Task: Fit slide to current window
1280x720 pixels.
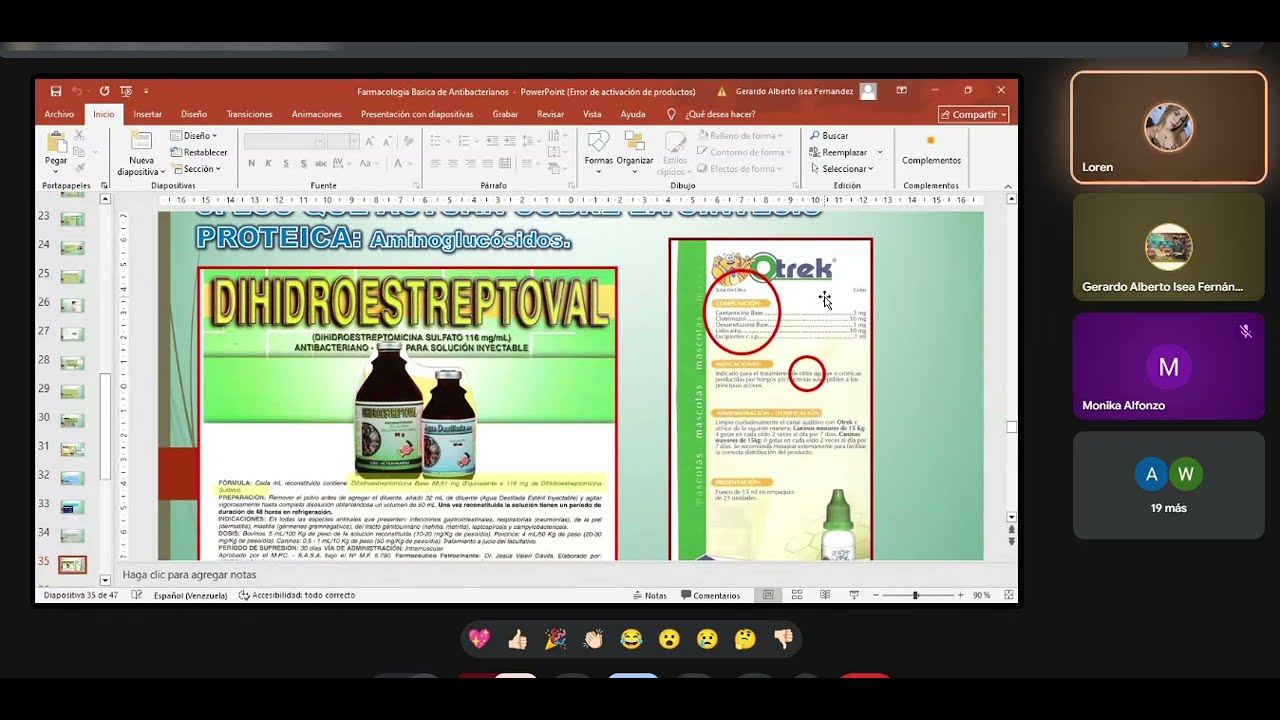Action: 1009,595
